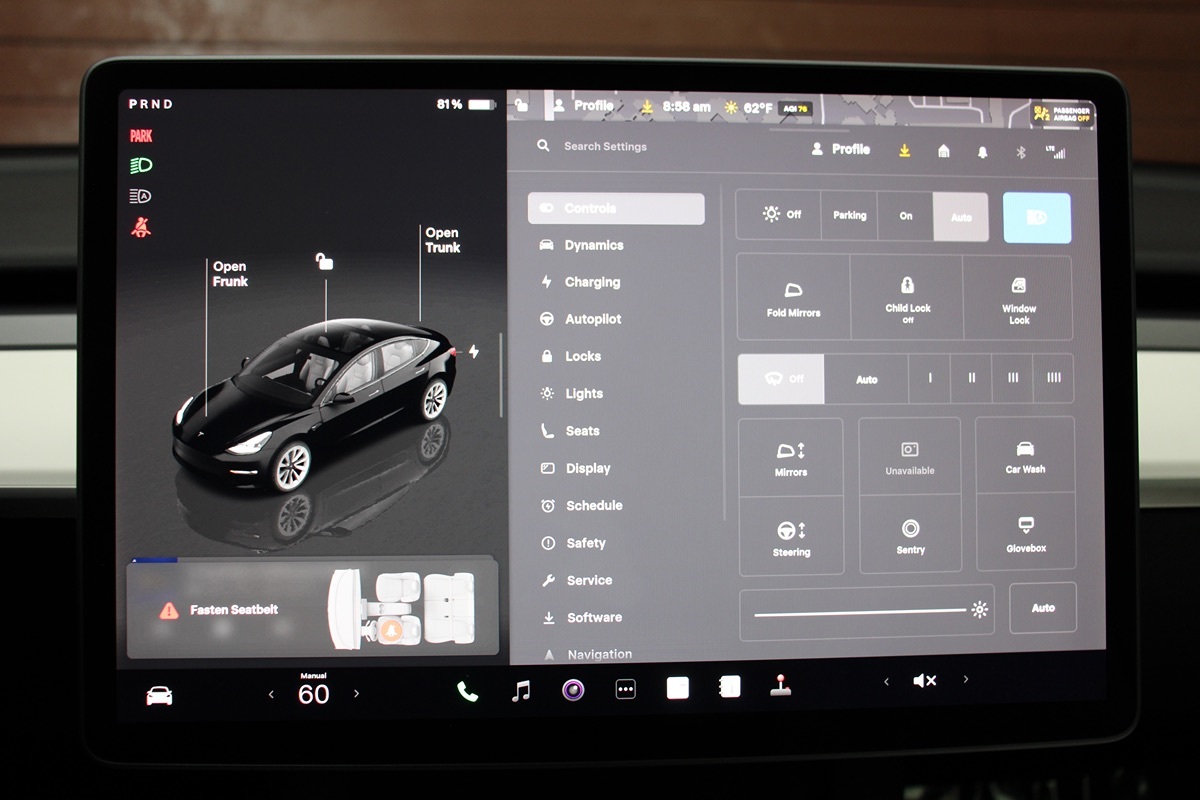This screenshot has height=800, width=1200.
Task: Tap the Car Wash mode button
Action: (1025, 456)
